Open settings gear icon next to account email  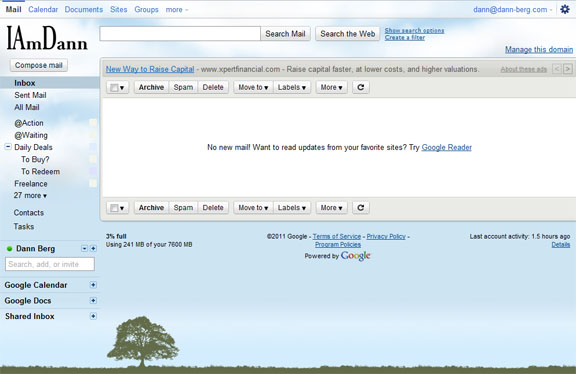[x=565, y=9]
